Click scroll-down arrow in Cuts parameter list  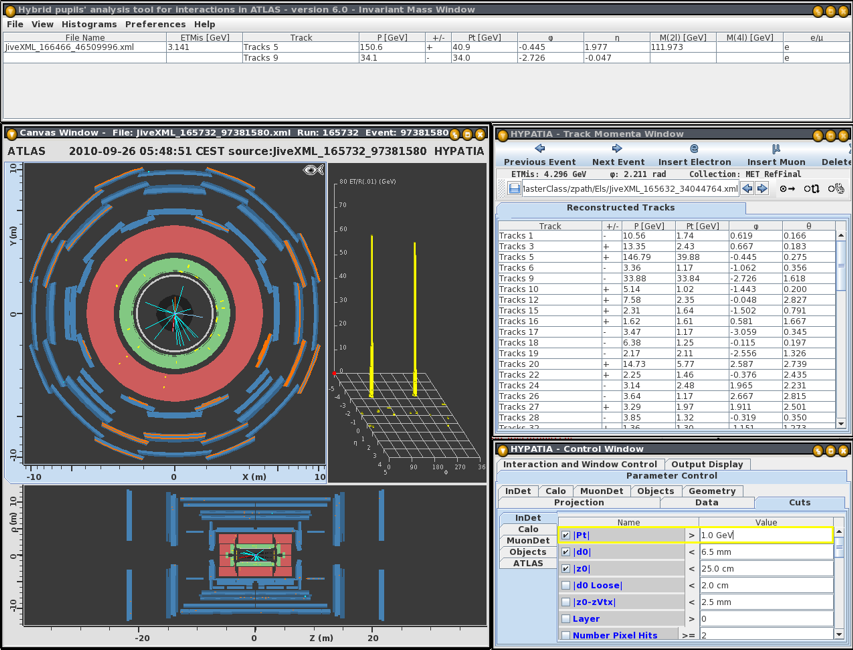pyautogui.click(x=838, y=633)
